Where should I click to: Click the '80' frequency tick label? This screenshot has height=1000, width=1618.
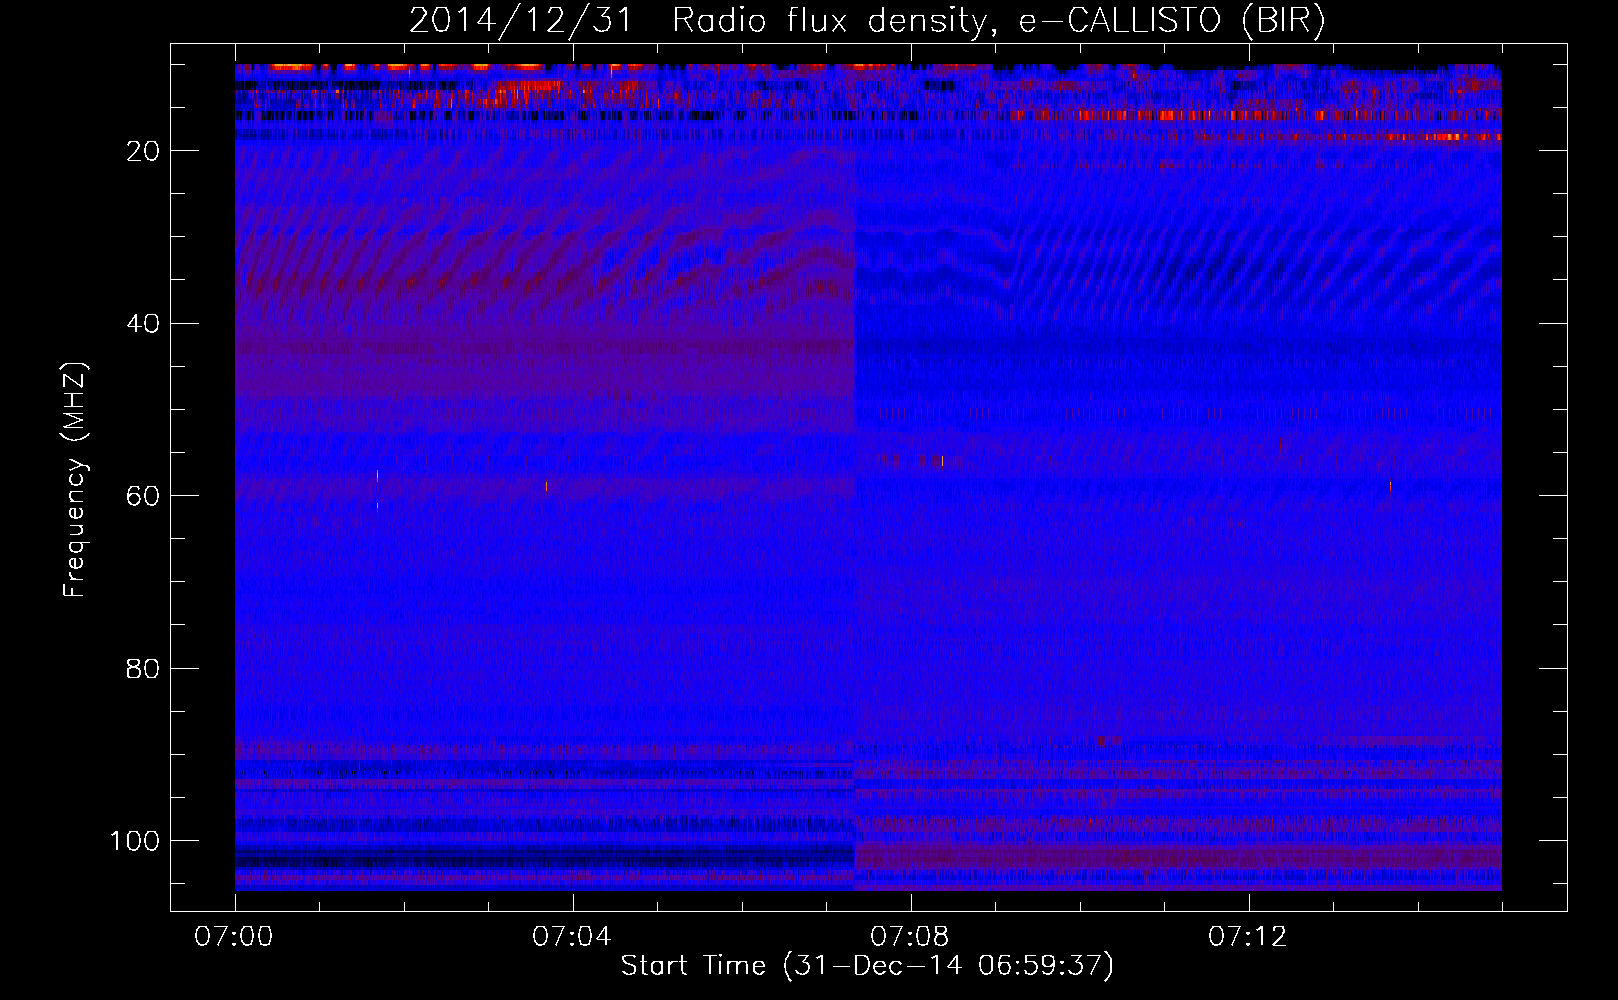(x=143, y=668)
